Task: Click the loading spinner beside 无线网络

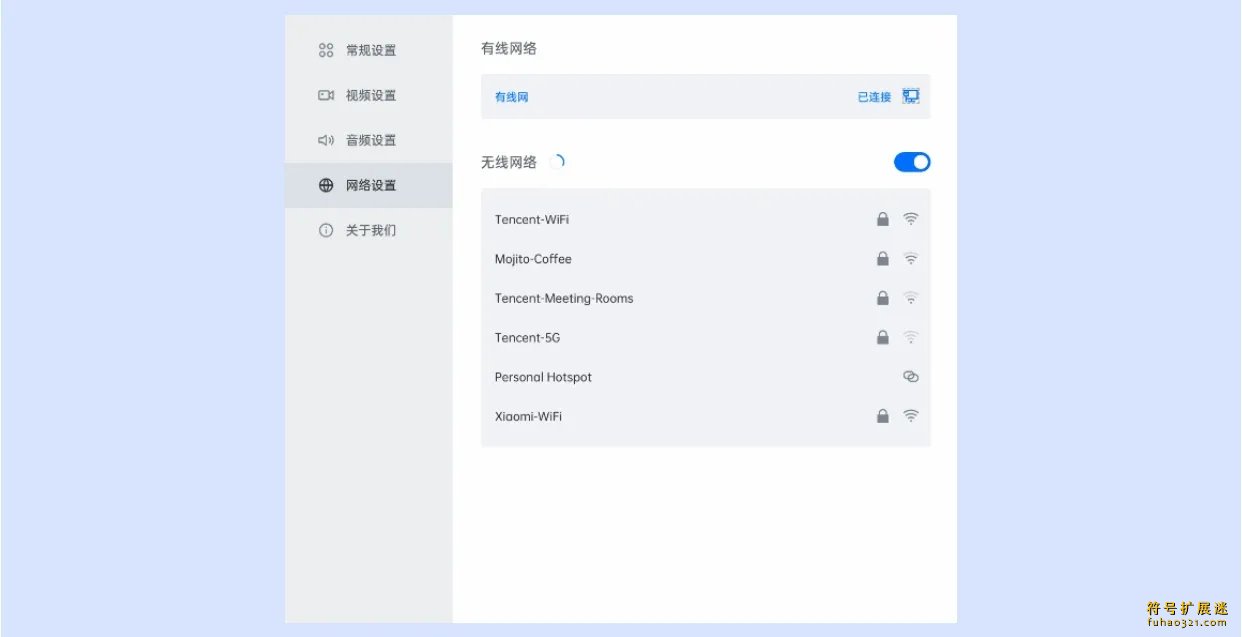Action: tap(559, 160)
